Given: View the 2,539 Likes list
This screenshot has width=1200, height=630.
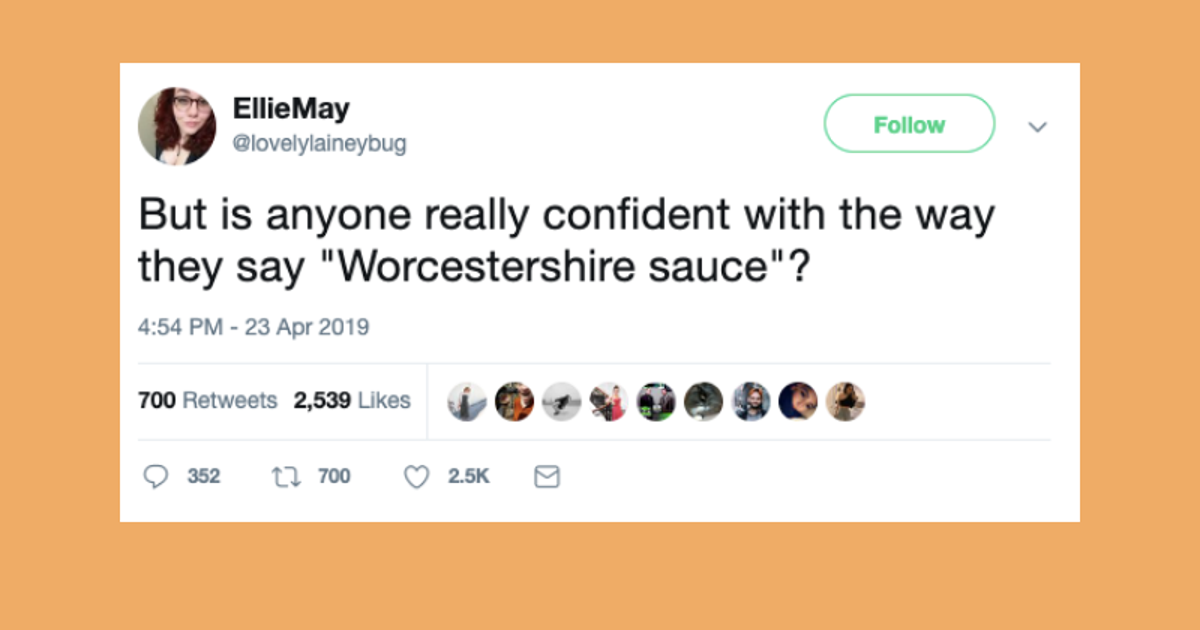Looking at the screenshot, I should point(352,400).
